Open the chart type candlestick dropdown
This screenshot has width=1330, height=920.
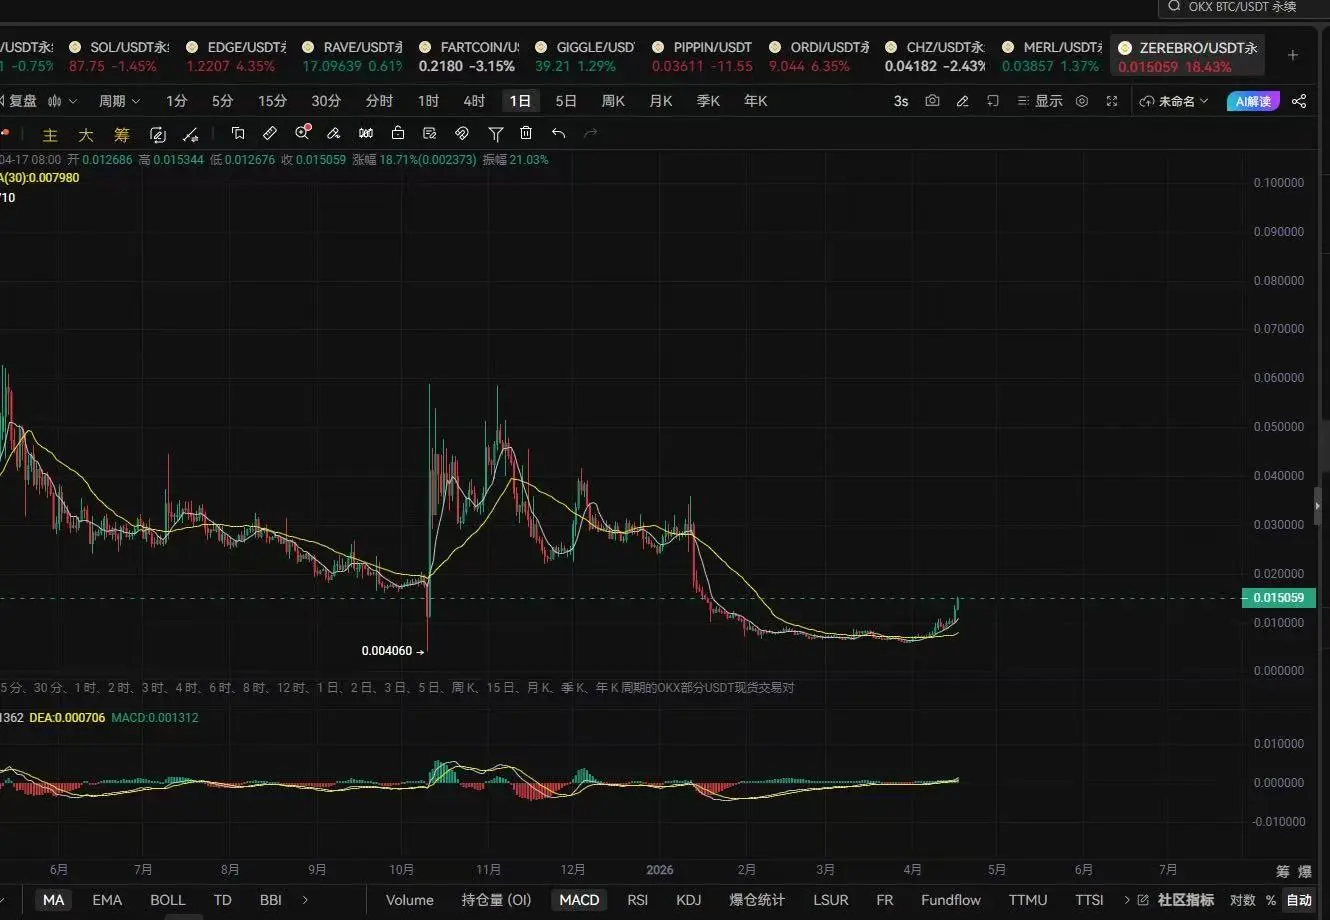(63, 101)
